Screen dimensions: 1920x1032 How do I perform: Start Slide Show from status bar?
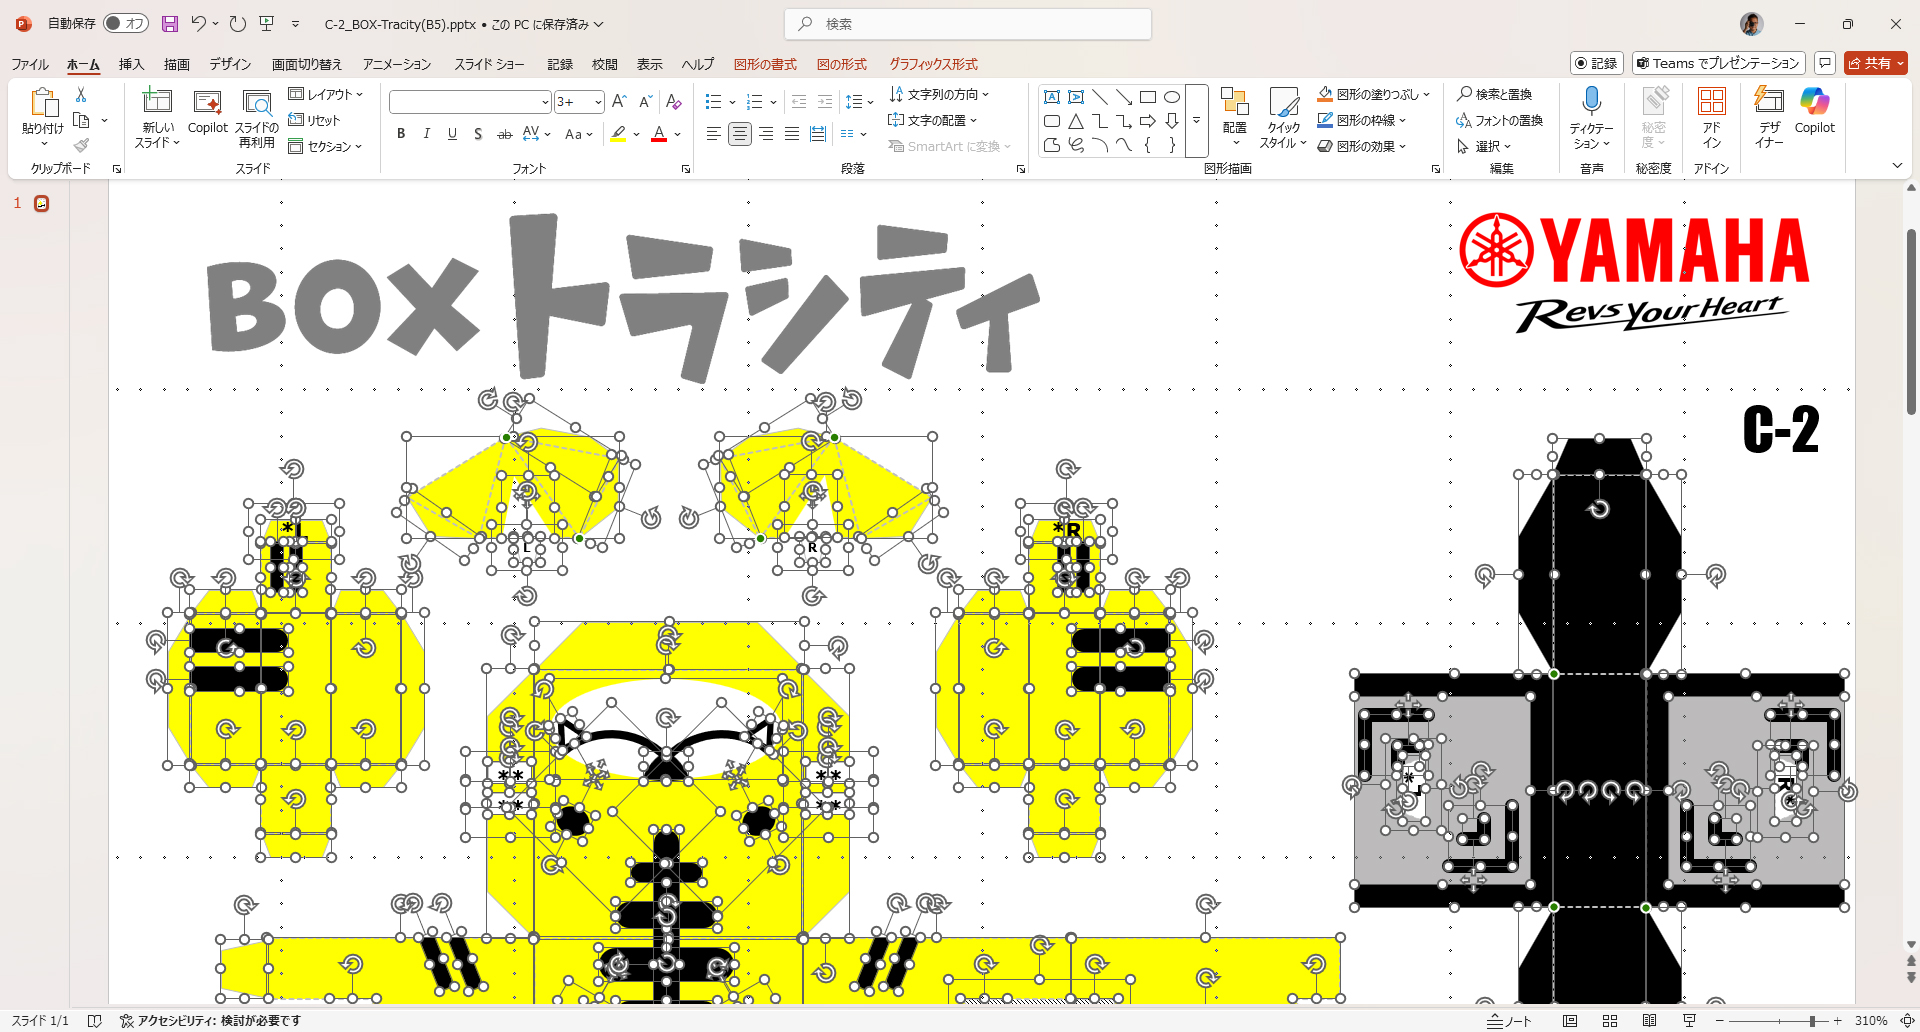pos(1689,1021)
